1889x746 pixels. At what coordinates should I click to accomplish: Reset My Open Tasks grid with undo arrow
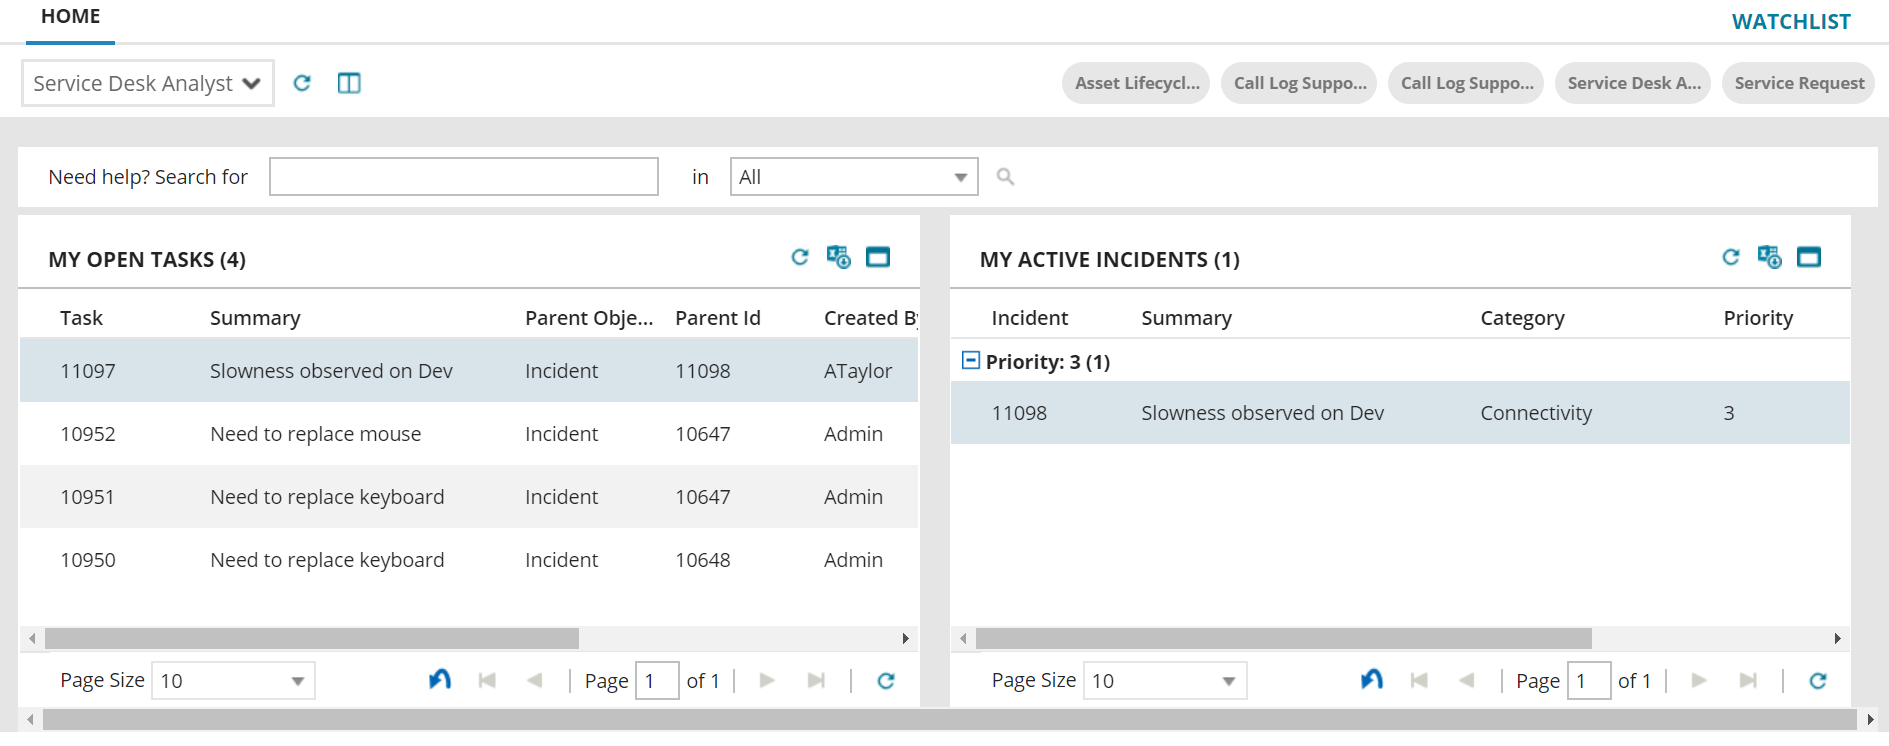[440, 680]
